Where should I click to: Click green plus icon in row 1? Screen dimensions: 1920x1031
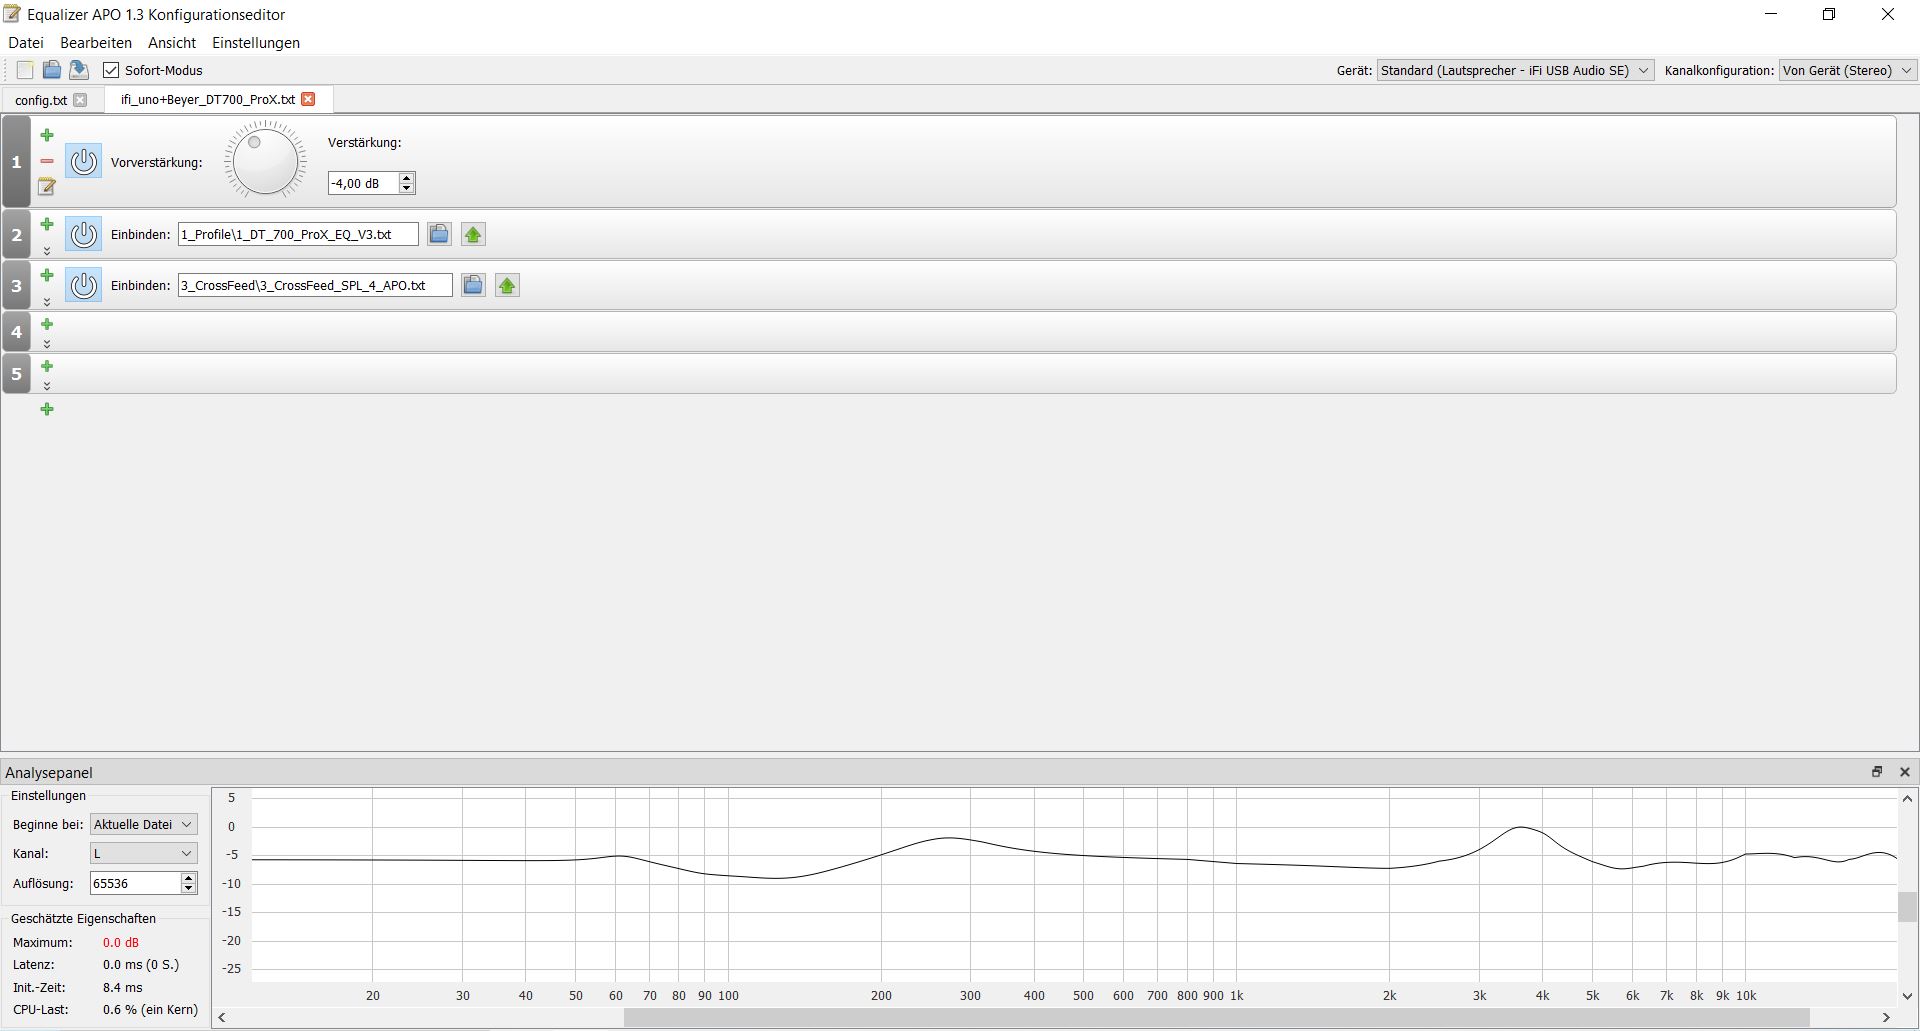coord(47,135)
